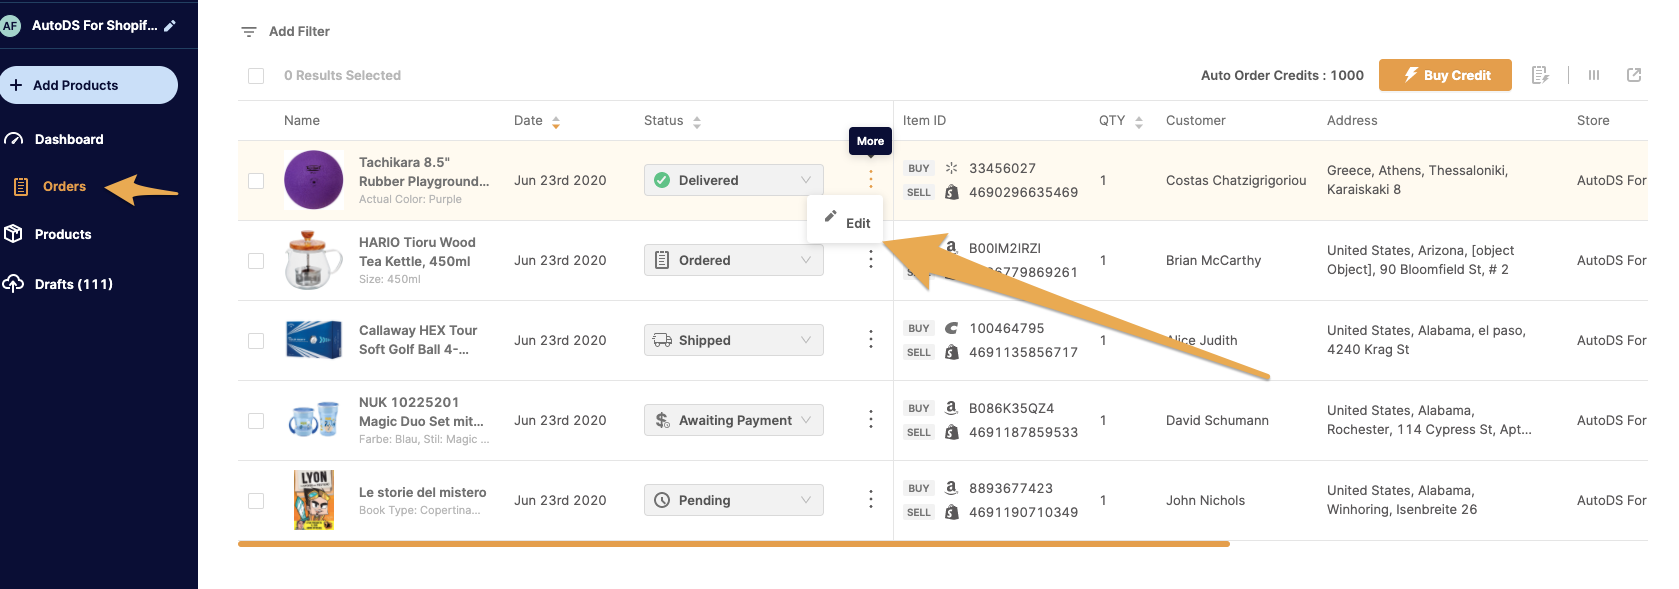
Task: Click the pencil icon beside the store name
Action: click(x=170, y=26)
